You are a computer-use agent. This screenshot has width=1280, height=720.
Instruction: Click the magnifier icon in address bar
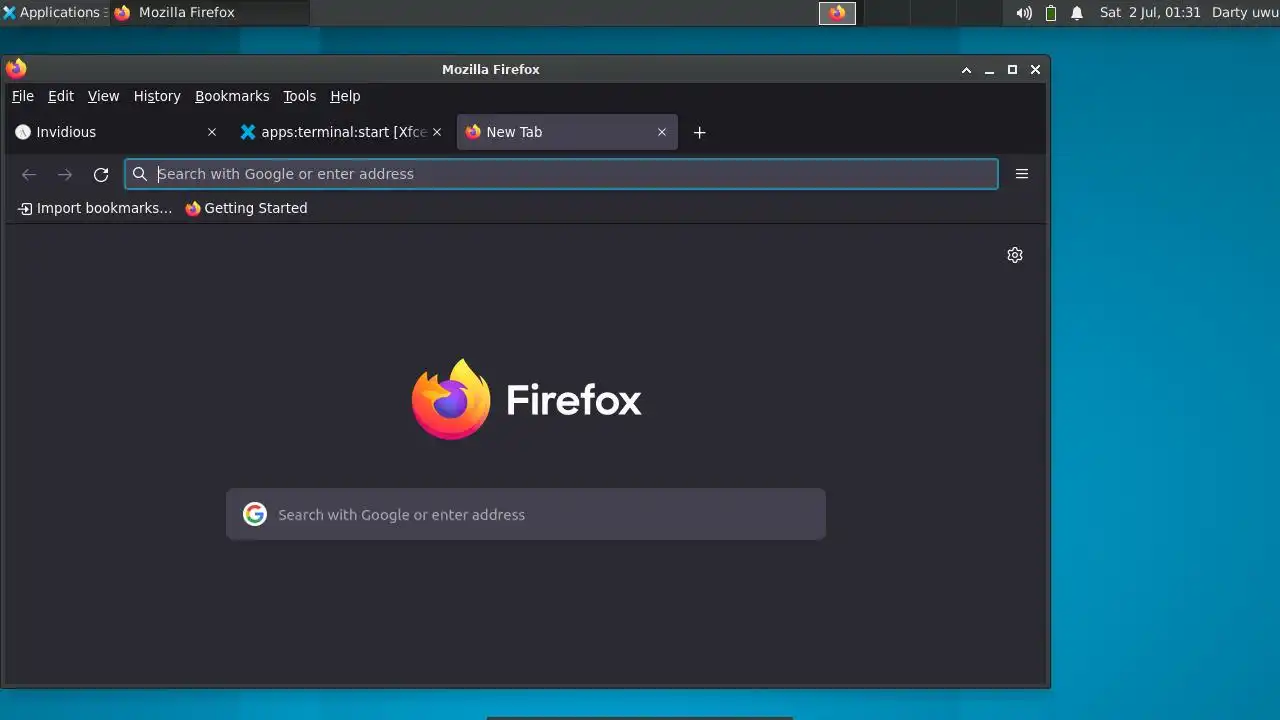click(x=140, y=174)
